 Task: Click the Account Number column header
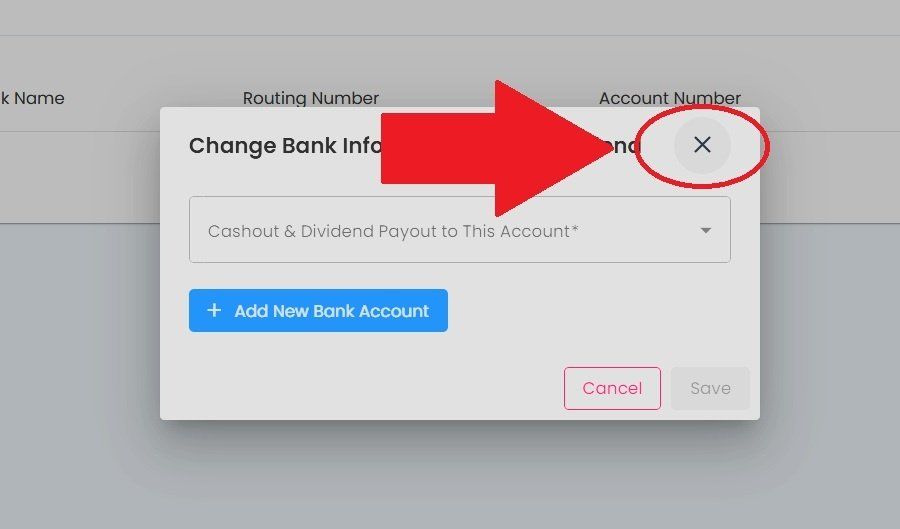pos(670,98)
